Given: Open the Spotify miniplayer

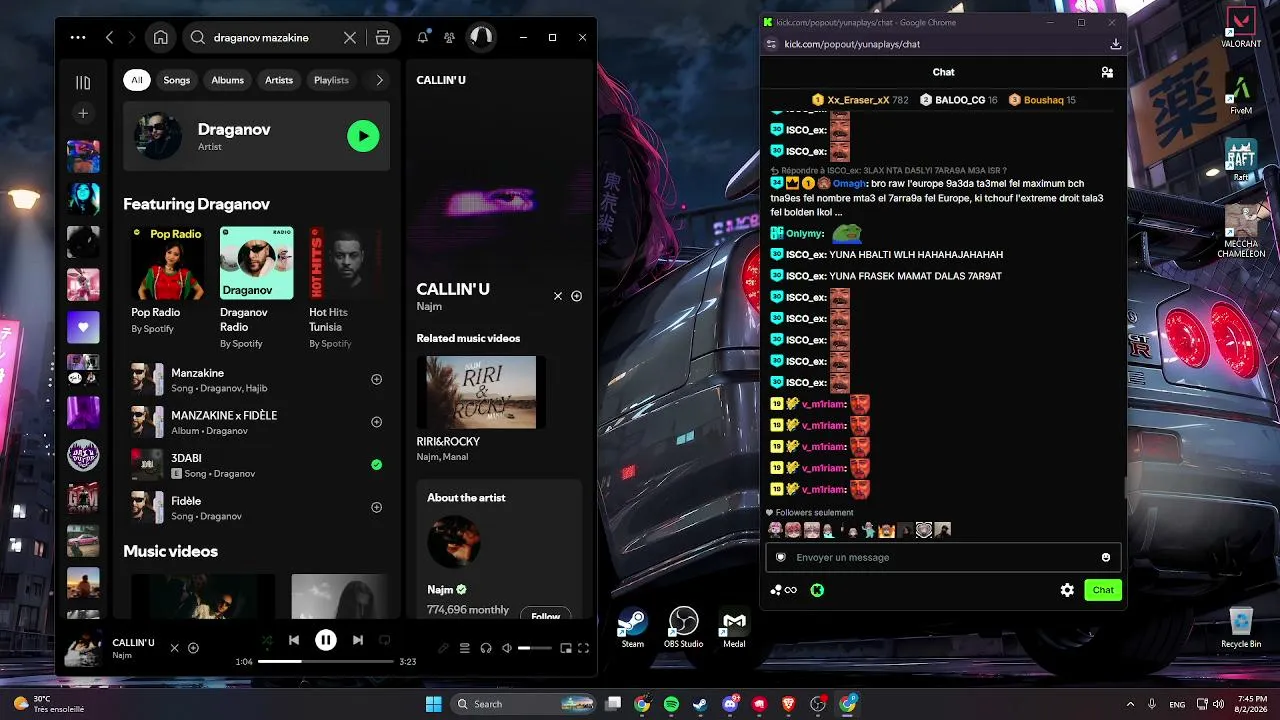Looking at the screenshot, I should [x=566, y=648].
